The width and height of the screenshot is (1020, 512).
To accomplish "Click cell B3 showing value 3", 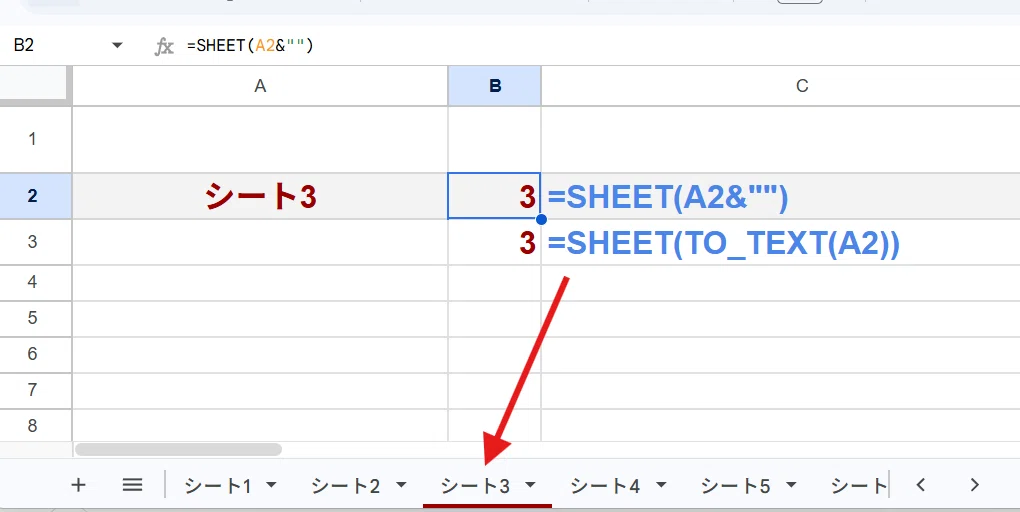I will (x=494, y=242).
